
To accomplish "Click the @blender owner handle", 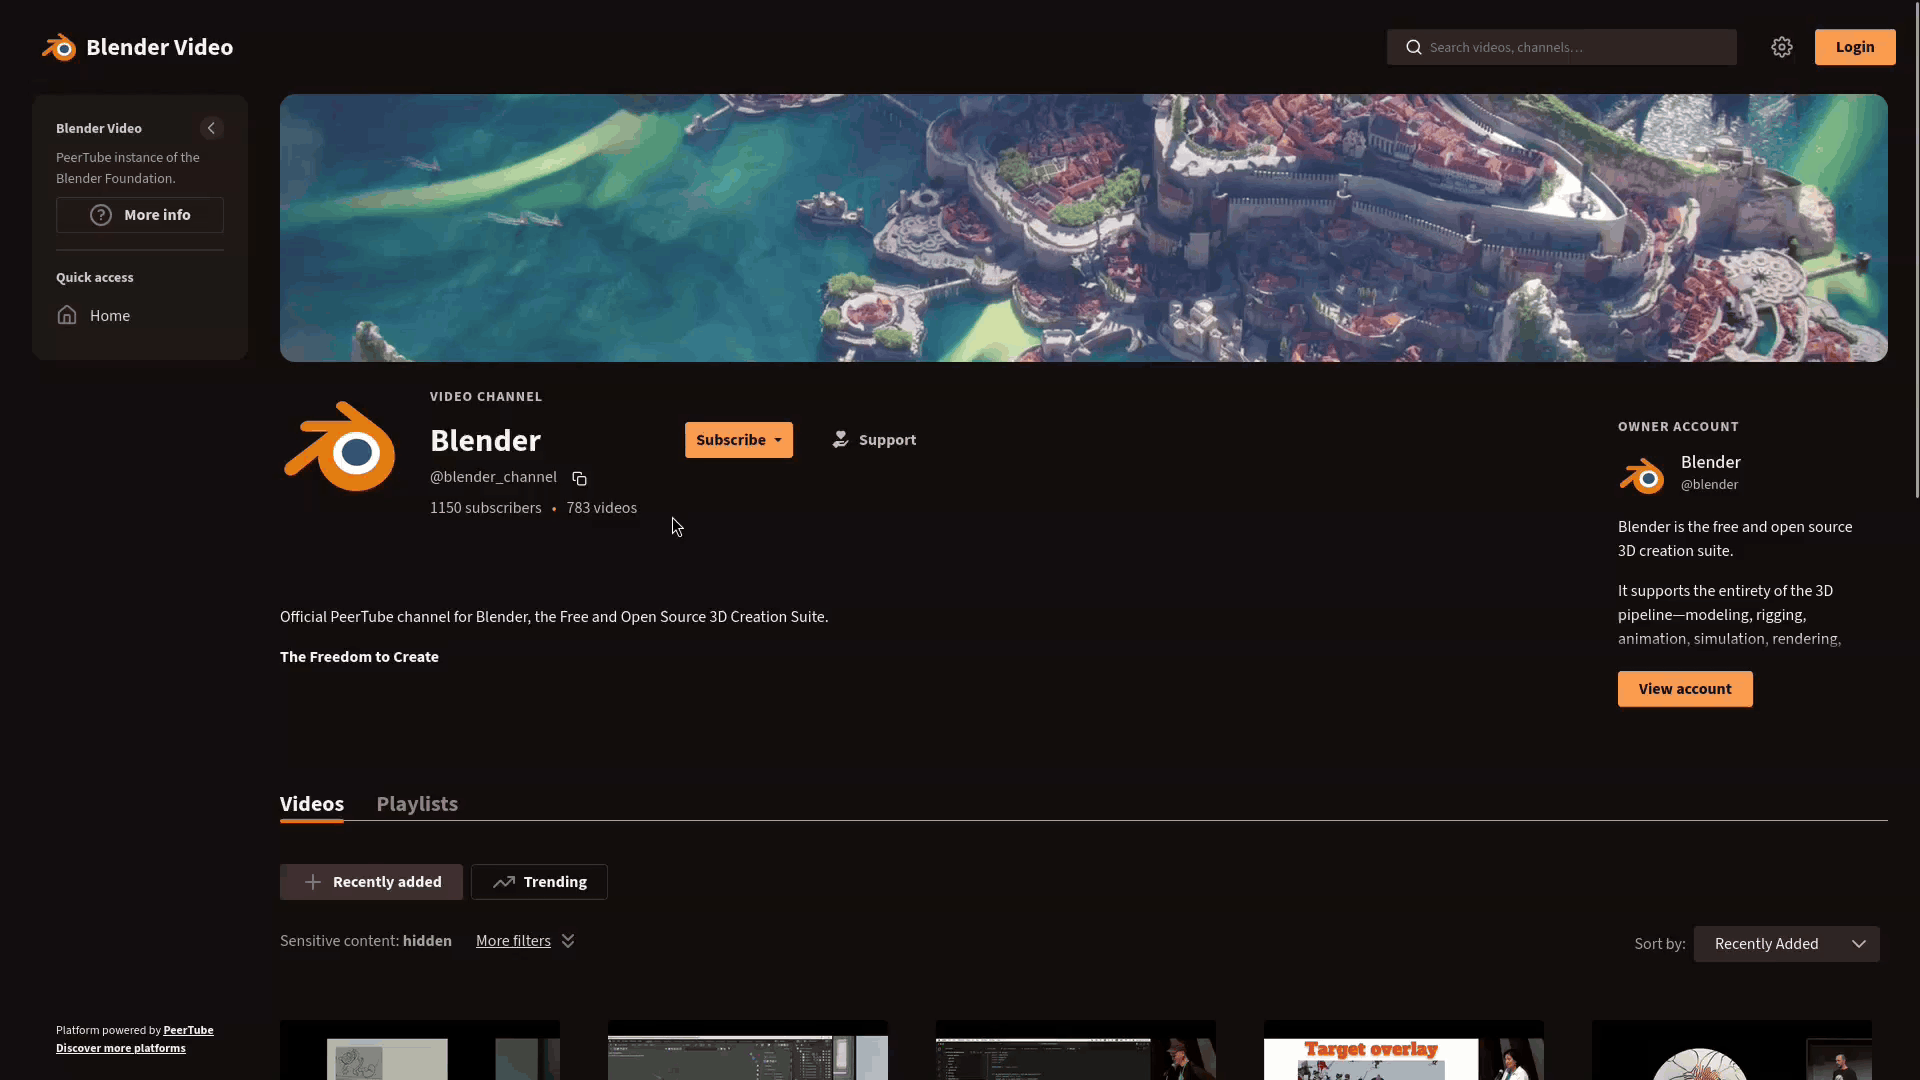I will (1709, 484).
